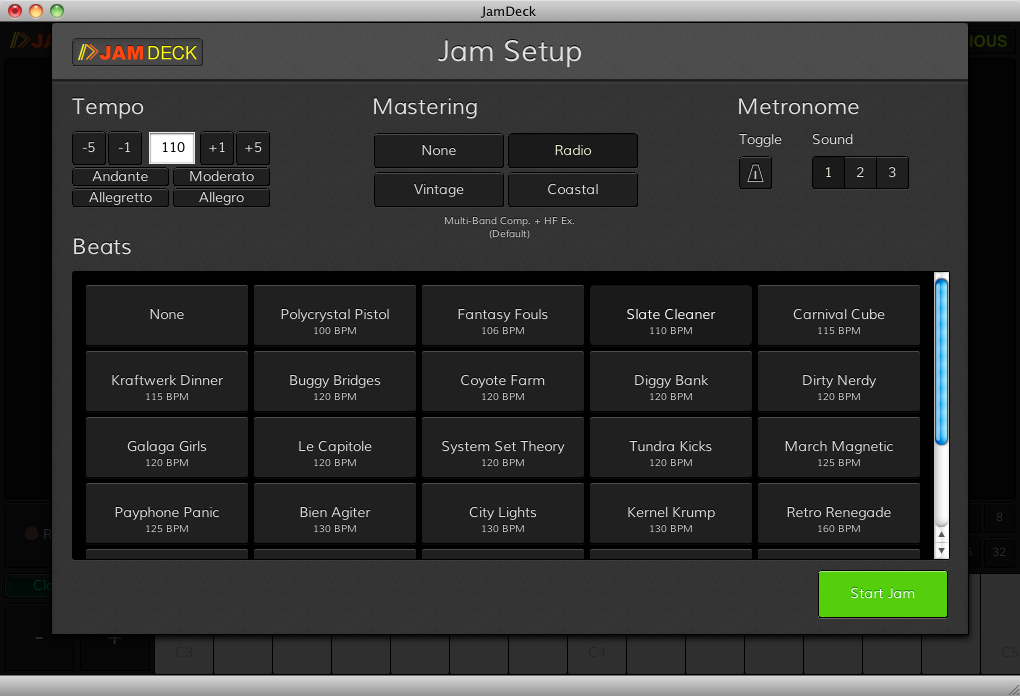Choose the Kraftwerk Dinner beat
This screenshot has width=1020, height=696.
point(167,381)
